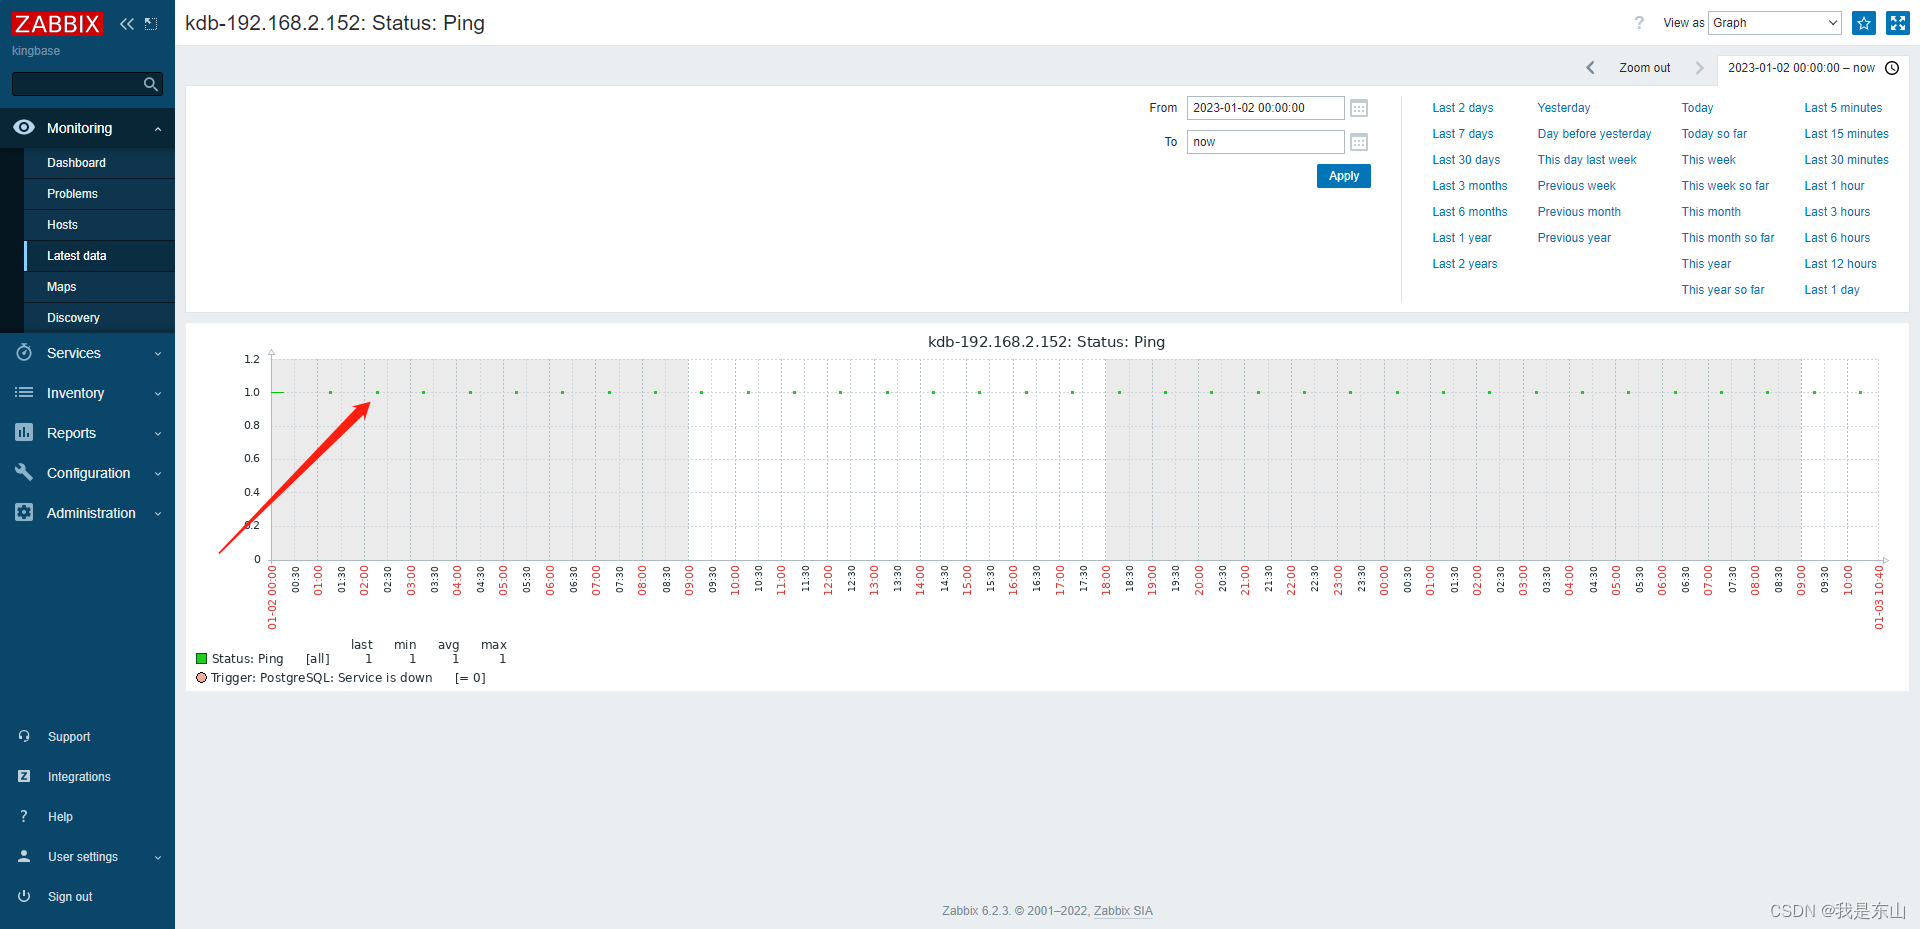Open the 'View as' Graph dropdown

[x=1773, y=22]
